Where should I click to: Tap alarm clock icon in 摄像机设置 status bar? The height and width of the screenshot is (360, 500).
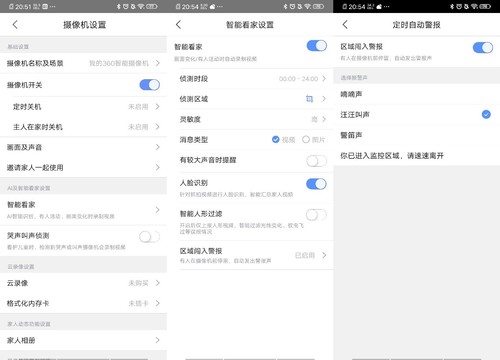click(x=126, y=6)
